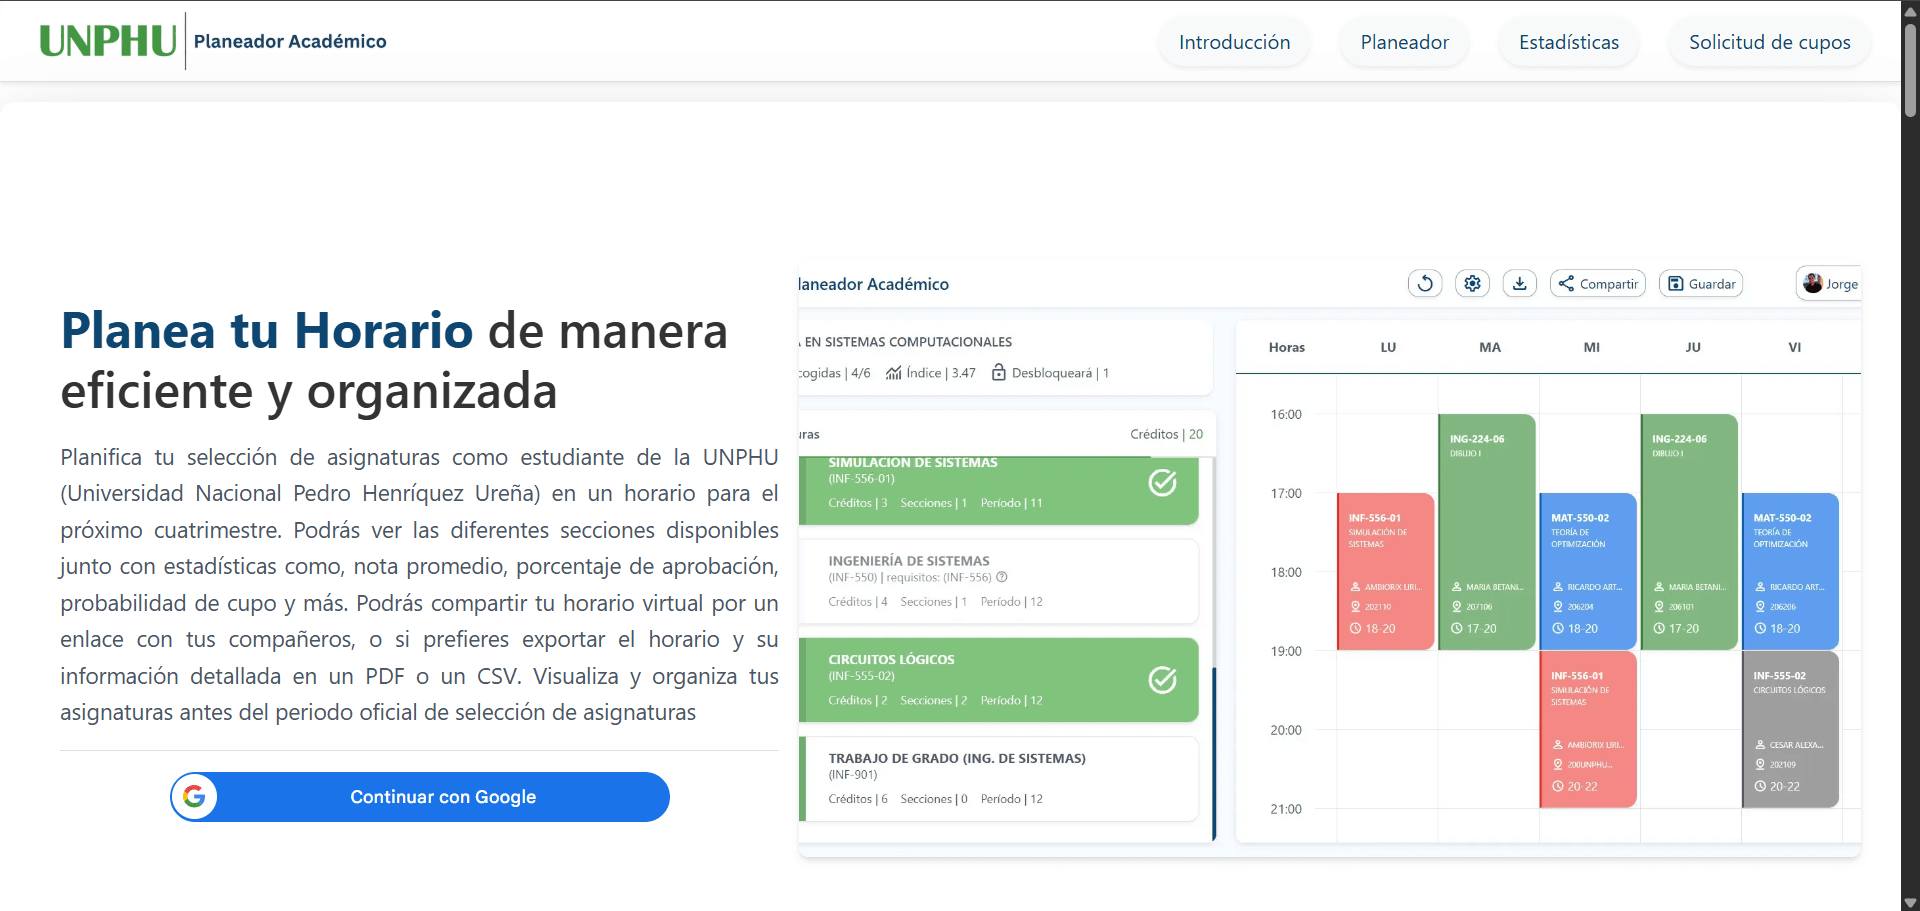Image resolution: width=1920 pixels, height=911 pixels.
Task: Click the clock icon in Friday INF-555-02 block
Action: (x=1760, y=787)
